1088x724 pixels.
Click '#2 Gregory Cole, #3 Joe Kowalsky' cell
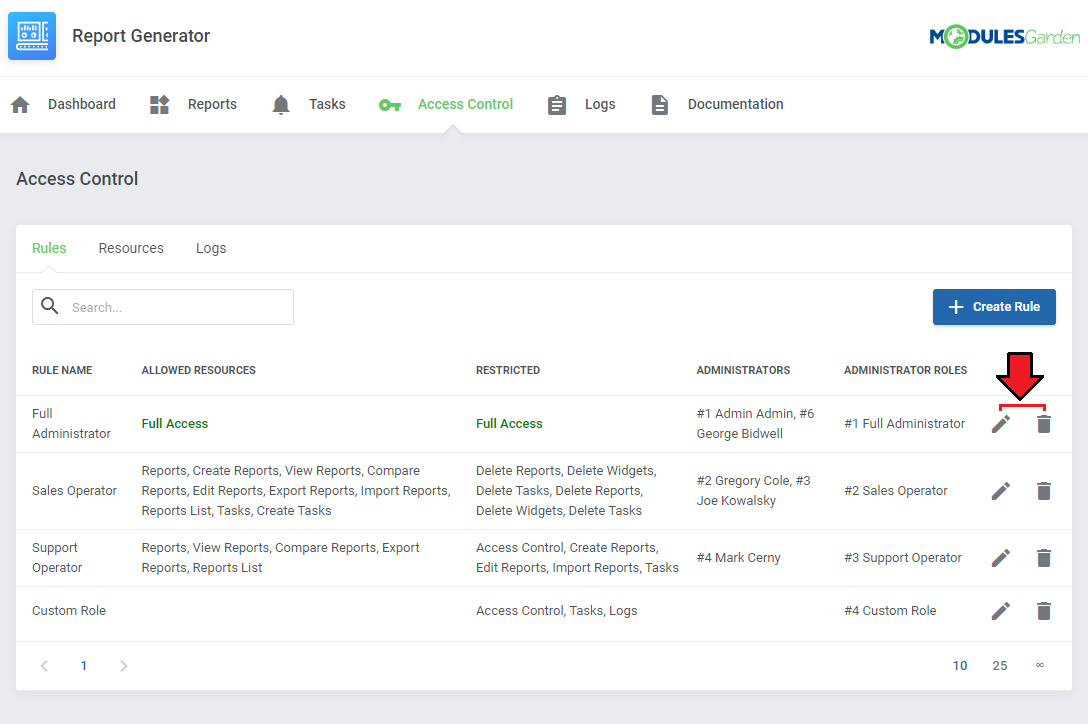coord(754,491)
